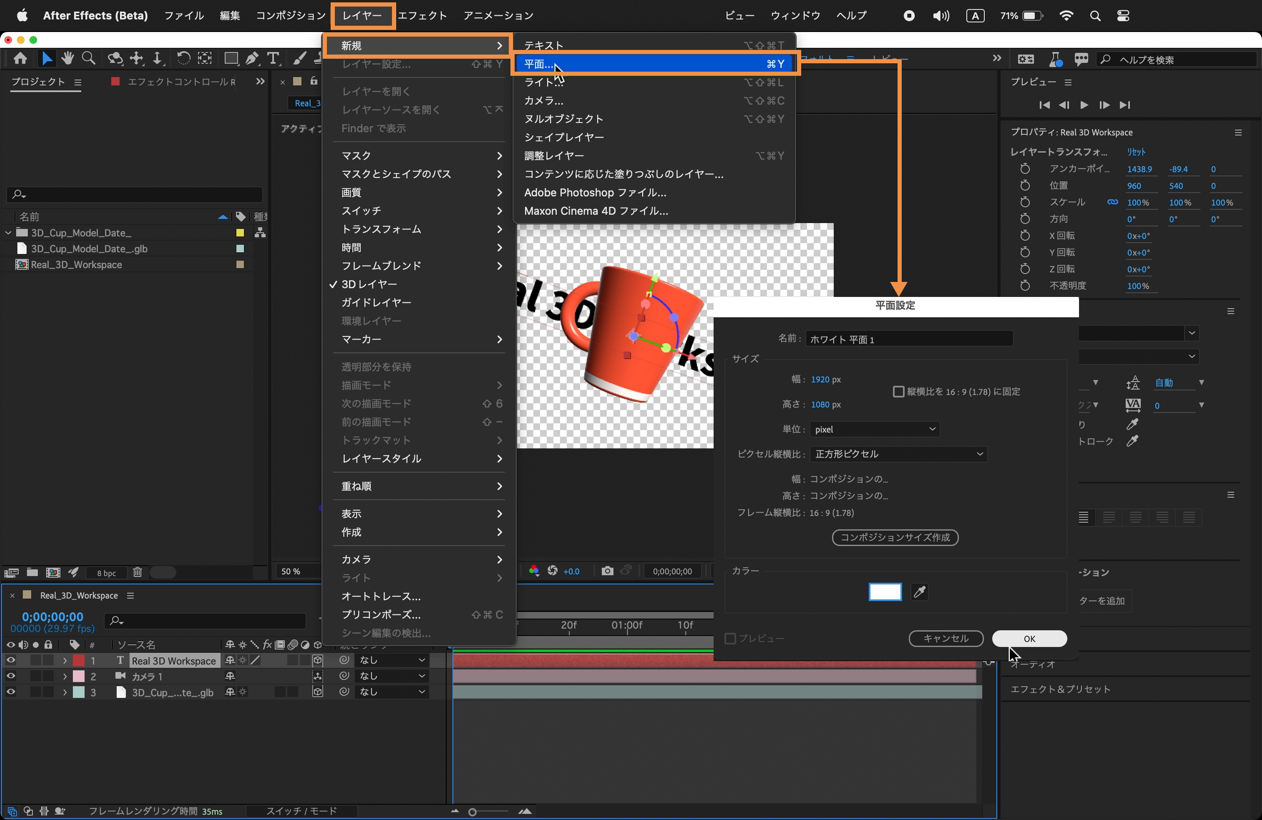Hide the カメラ 1 layer using eye icon

coord(11,677)
